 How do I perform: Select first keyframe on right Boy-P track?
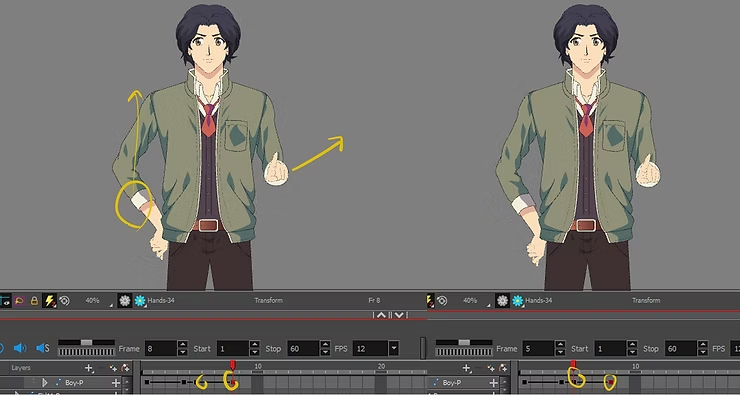click(525, 382)
